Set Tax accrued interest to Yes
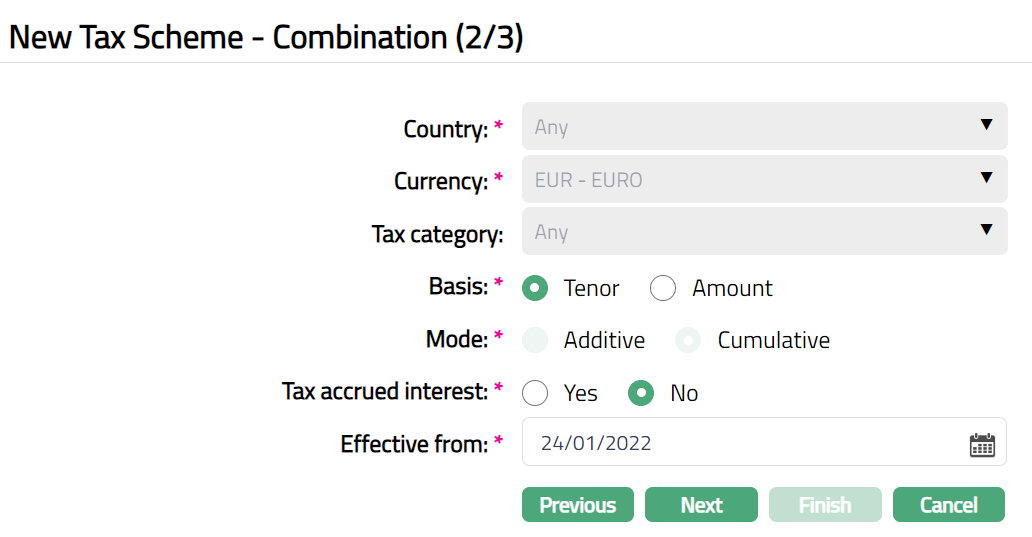This screenshot has height=537, width=1032. (536, 393)
